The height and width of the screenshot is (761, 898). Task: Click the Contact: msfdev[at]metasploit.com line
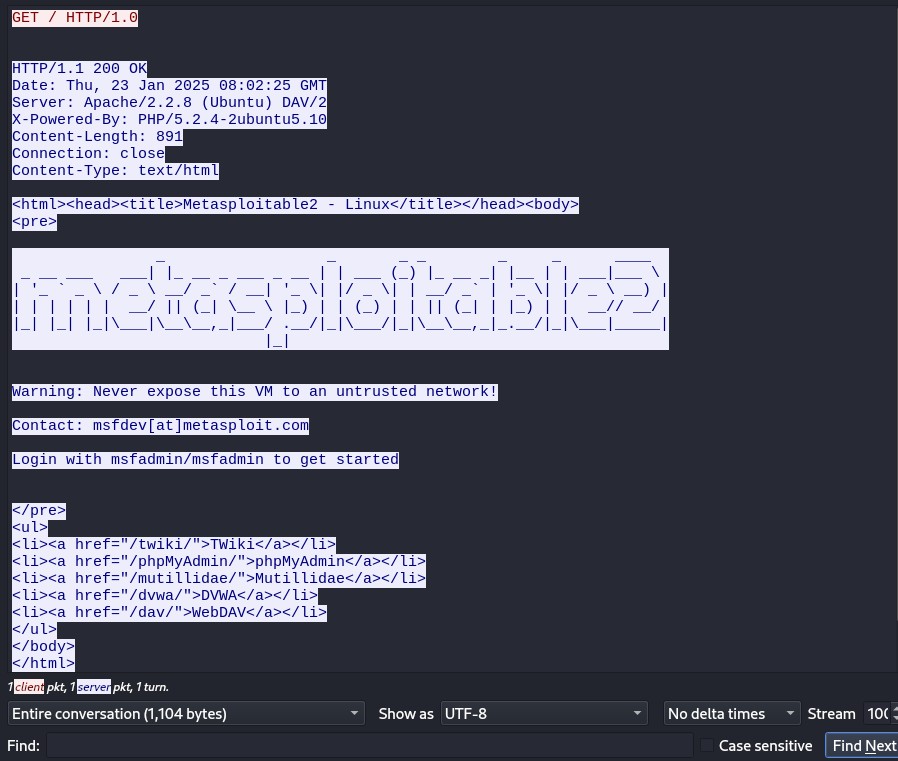click(x=160, y=425)
